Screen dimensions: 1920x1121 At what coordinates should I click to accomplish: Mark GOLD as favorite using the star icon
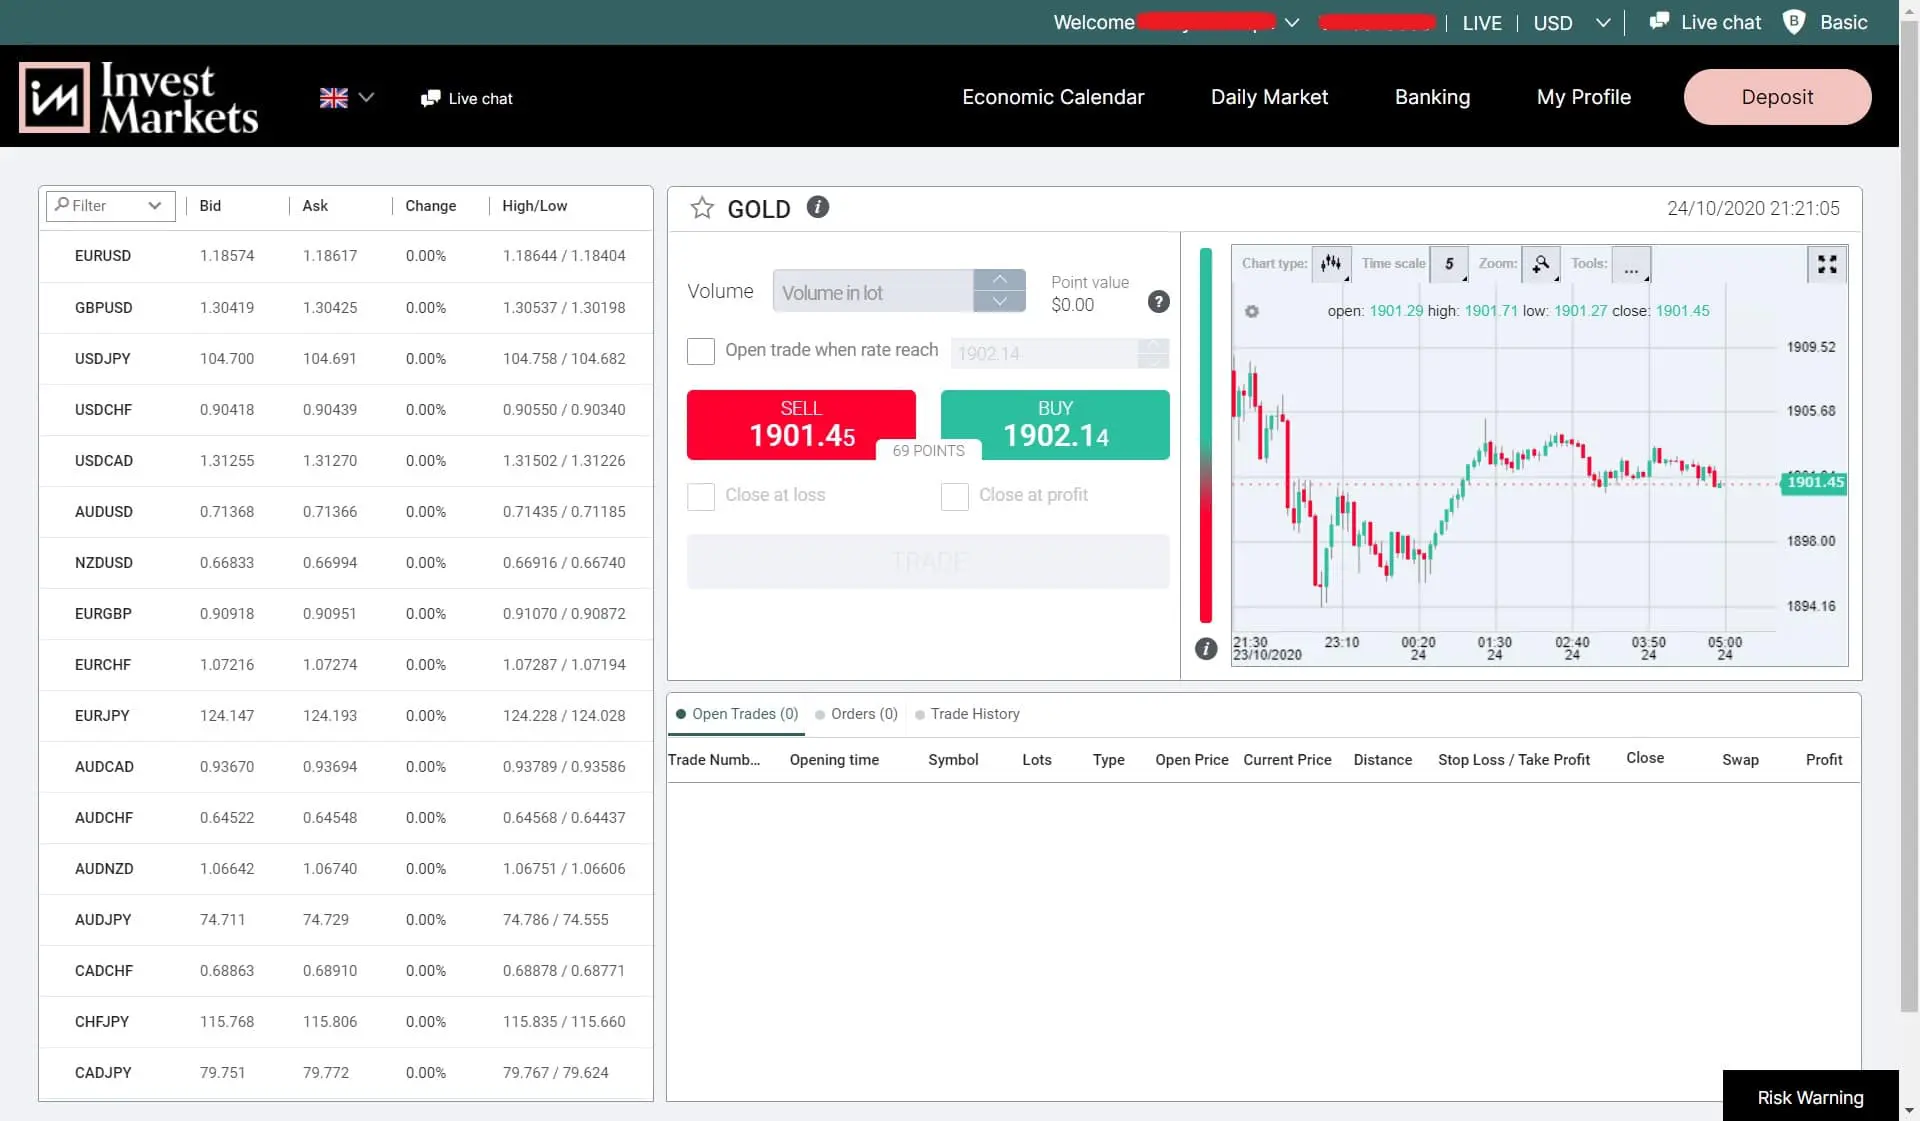pyautogui.click(x=701, y=208)
